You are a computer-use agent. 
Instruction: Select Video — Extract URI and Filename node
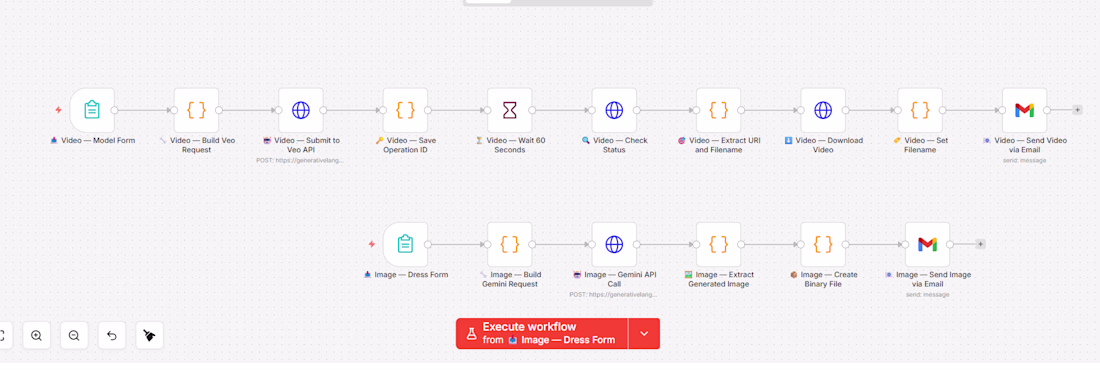point(719,110)
